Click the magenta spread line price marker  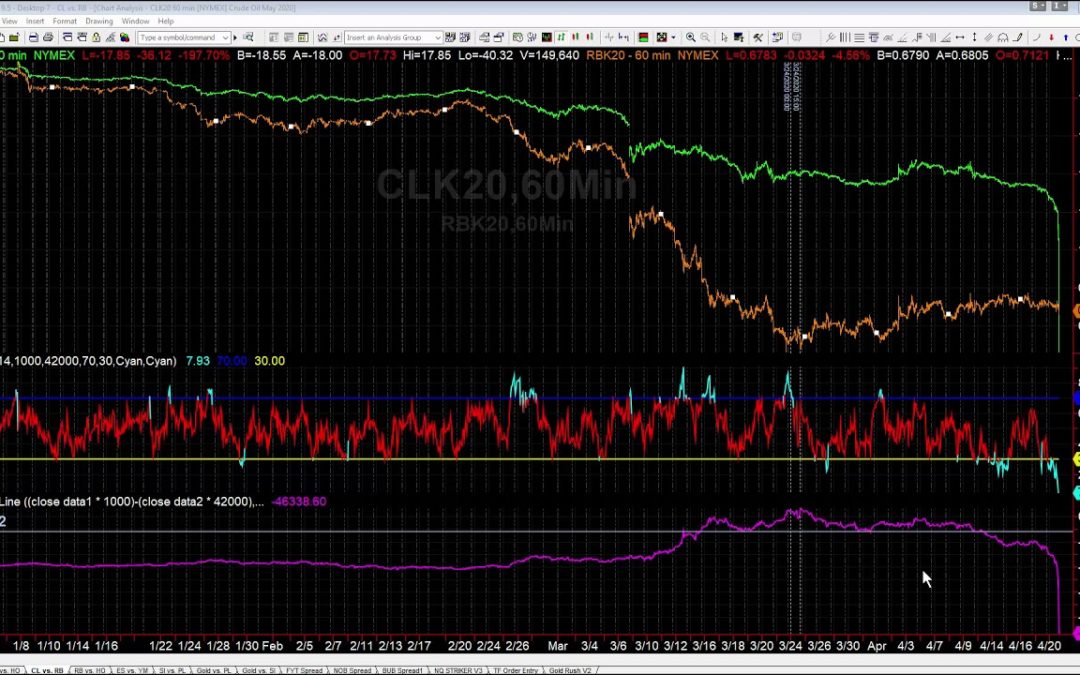(x=1076, y=632)
